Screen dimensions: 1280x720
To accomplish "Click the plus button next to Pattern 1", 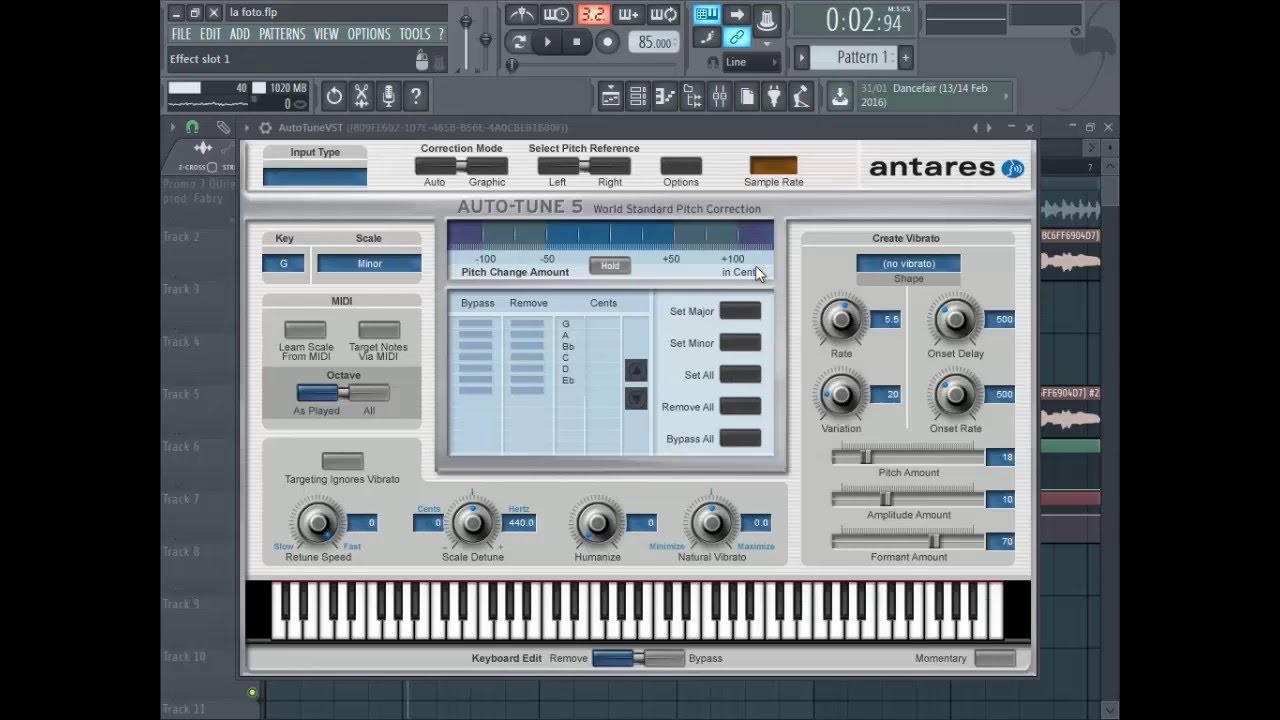I will (906, 58).
